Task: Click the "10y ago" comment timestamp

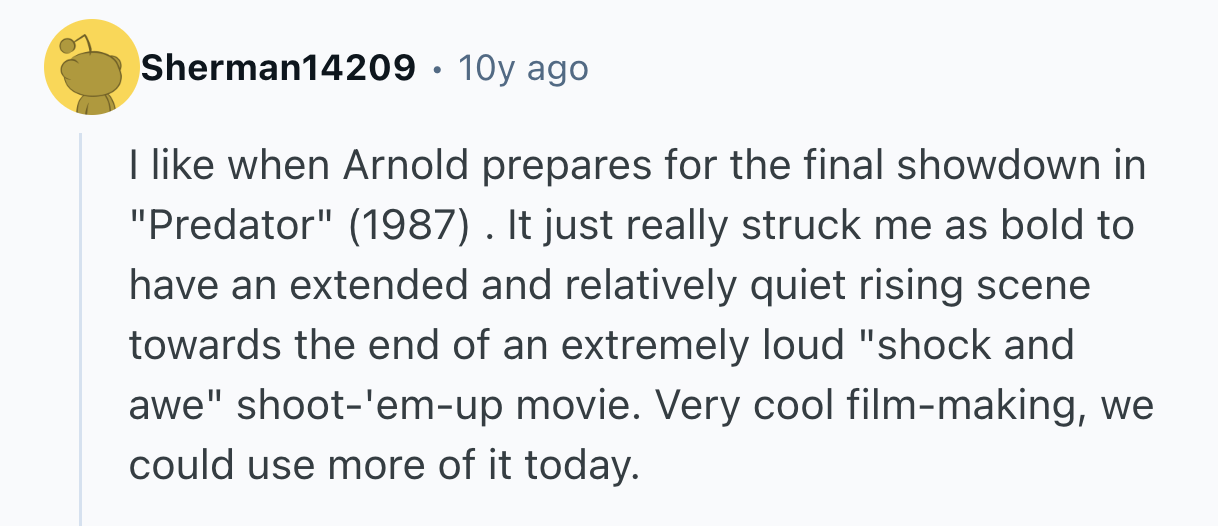Action: 523,69
